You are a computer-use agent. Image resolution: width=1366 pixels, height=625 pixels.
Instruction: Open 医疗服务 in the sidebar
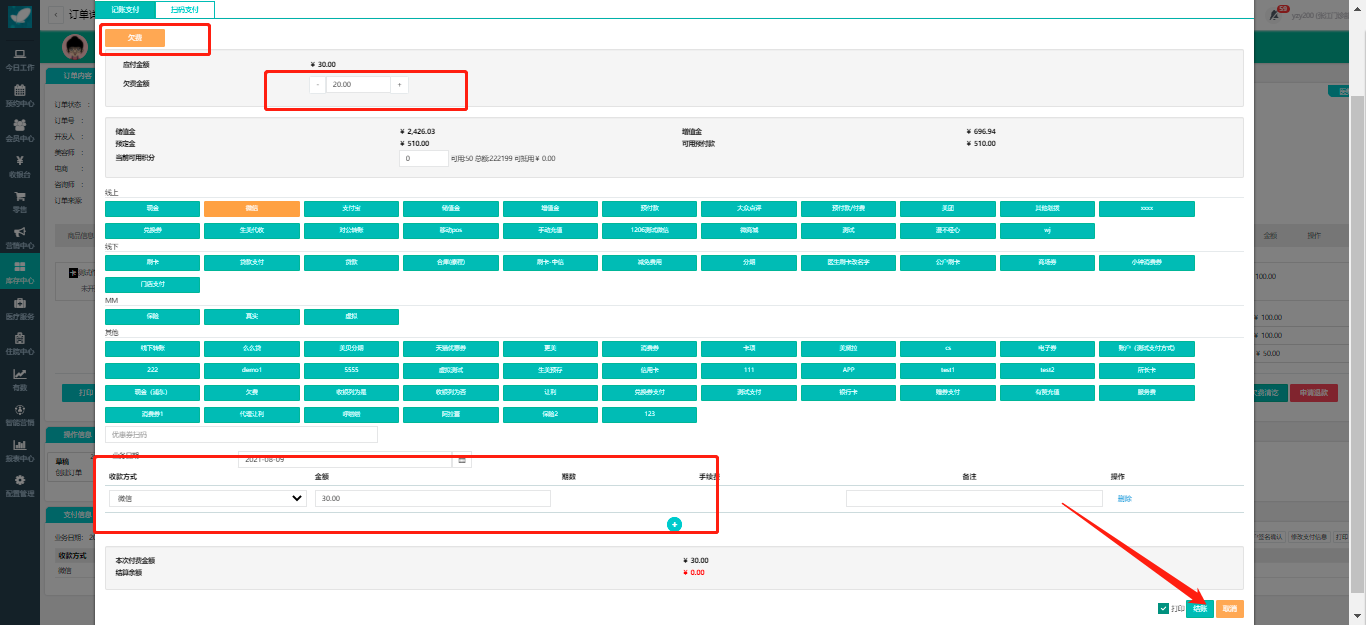pyautogui.click(x=20, y=308)
